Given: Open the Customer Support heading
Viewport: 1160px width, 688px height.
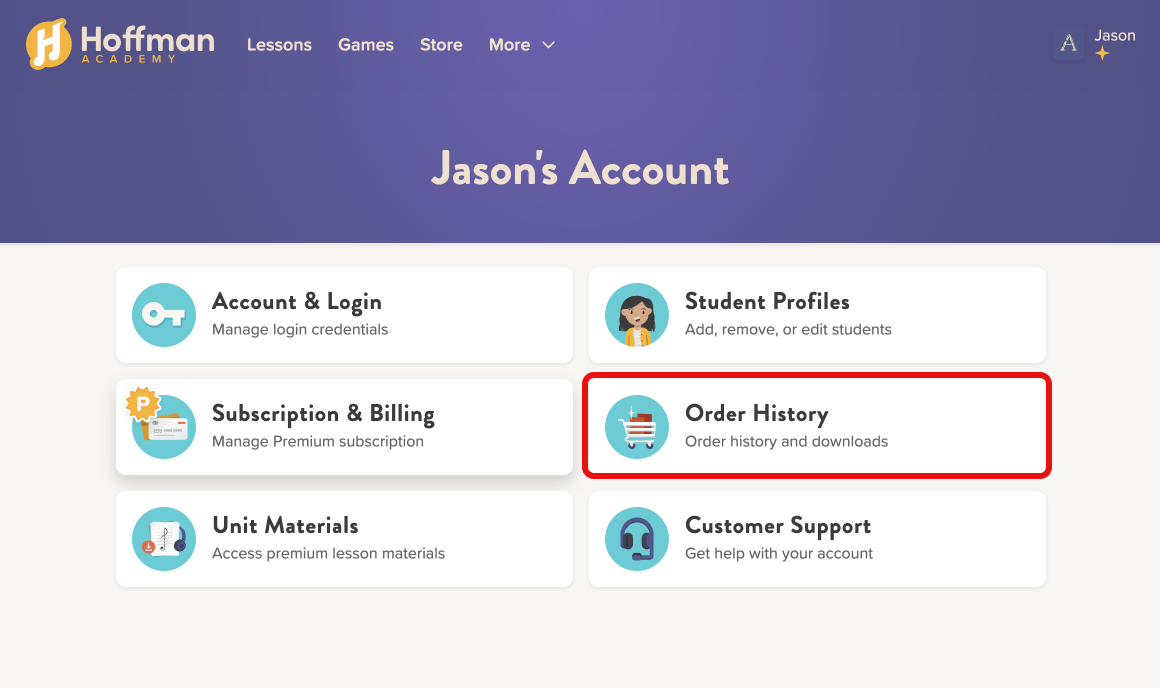Looking at the screenshot, I should (778, 525).
